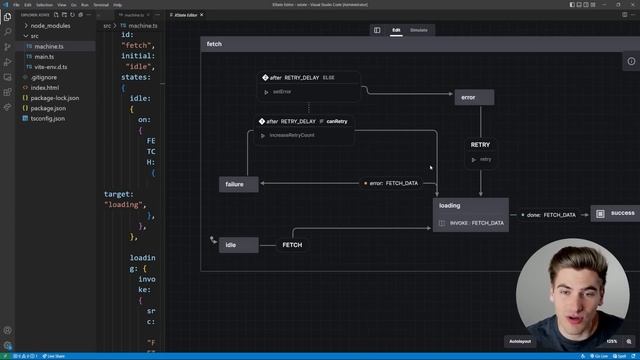Open the Accounts icon in activity bar
The width and height of the screenshot is (640, 360).
point(7,331)
